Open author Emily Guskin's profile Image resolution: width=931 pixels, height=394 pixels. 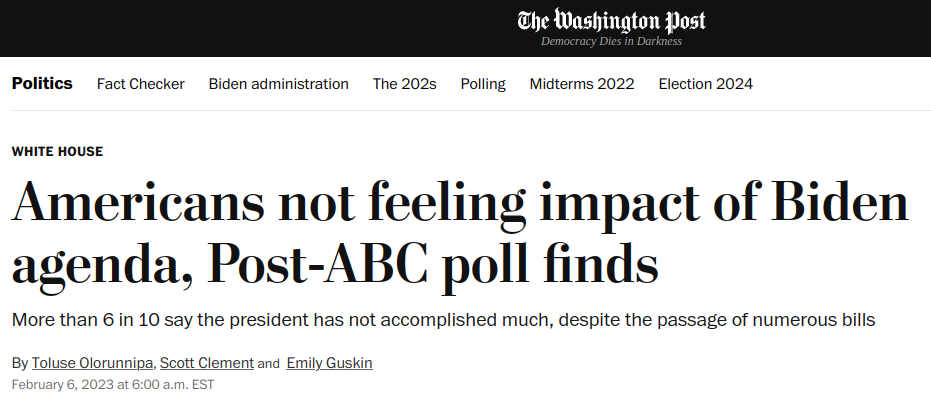coord(330,363)
